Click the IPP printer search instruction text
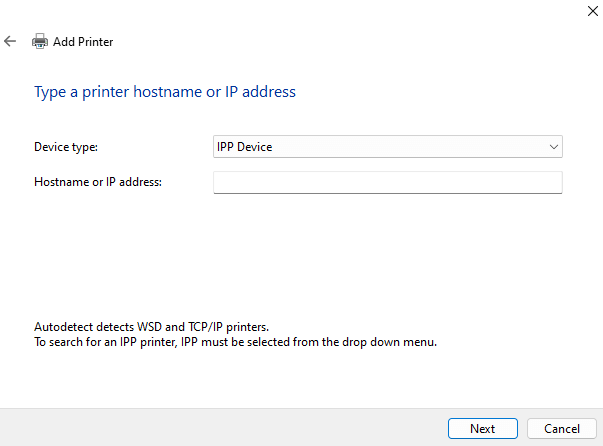603x446 pixels. (235, 342)
